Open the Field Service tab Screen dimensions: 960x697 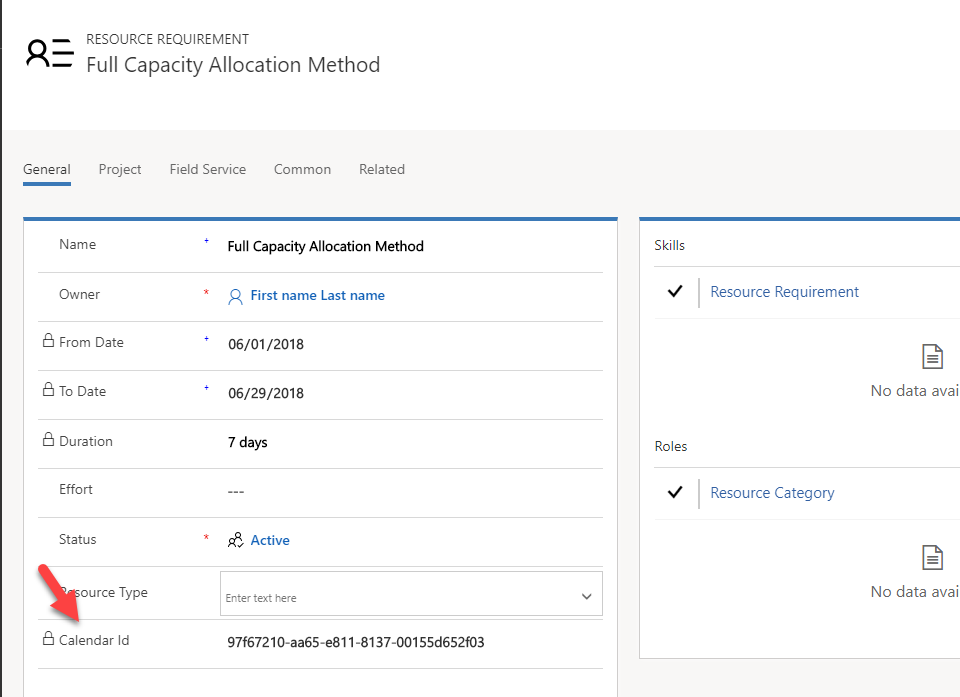208,170
